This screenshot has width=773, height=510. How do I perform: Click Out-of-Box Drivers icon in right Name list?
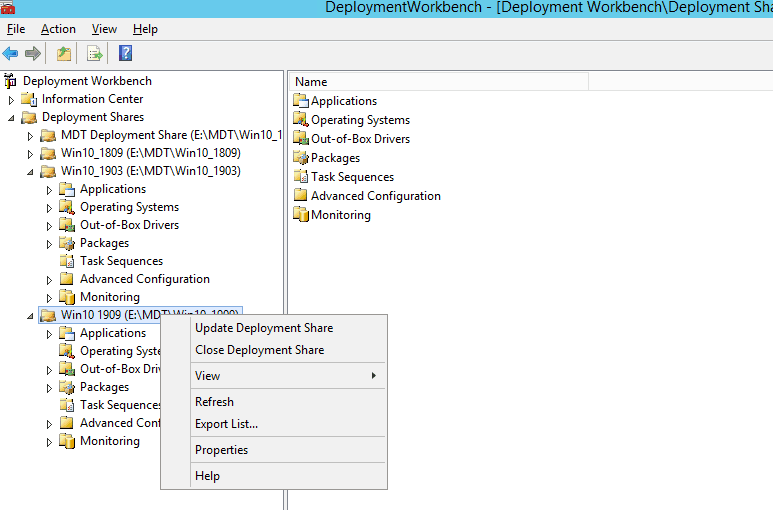point(301,138)
